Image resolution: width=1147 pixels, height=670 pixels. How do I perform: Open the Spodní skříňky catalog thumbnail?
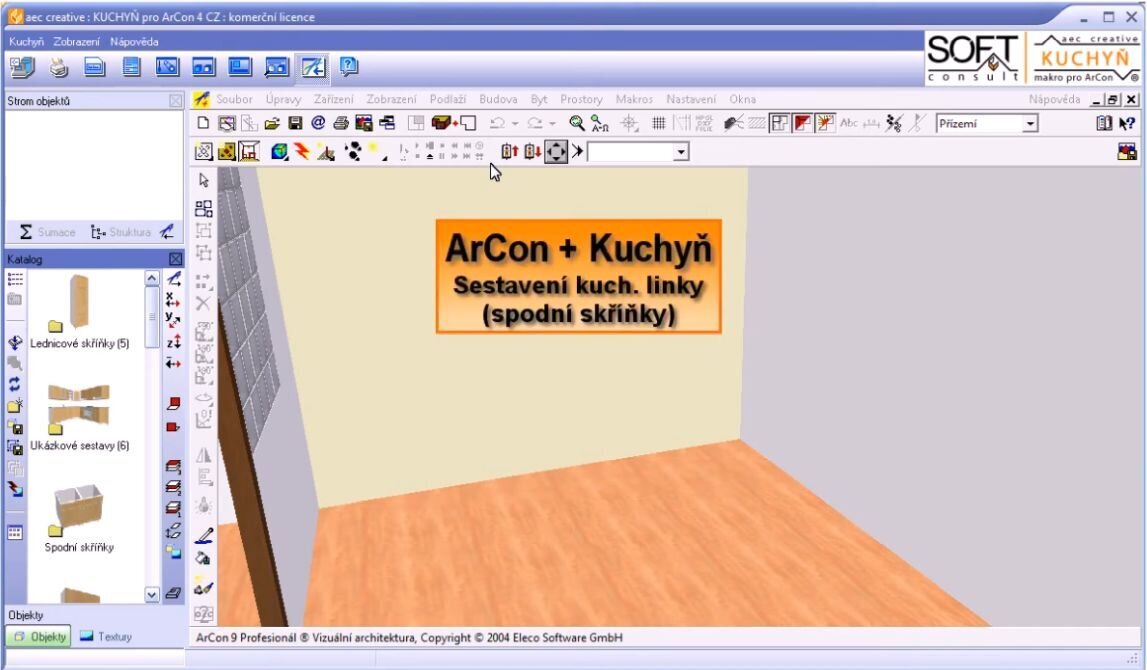(78, 510)
